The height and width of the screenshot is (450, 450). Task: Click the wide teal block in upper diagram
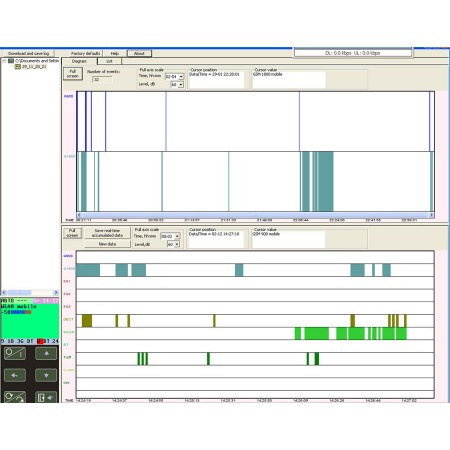click(326, 181)
